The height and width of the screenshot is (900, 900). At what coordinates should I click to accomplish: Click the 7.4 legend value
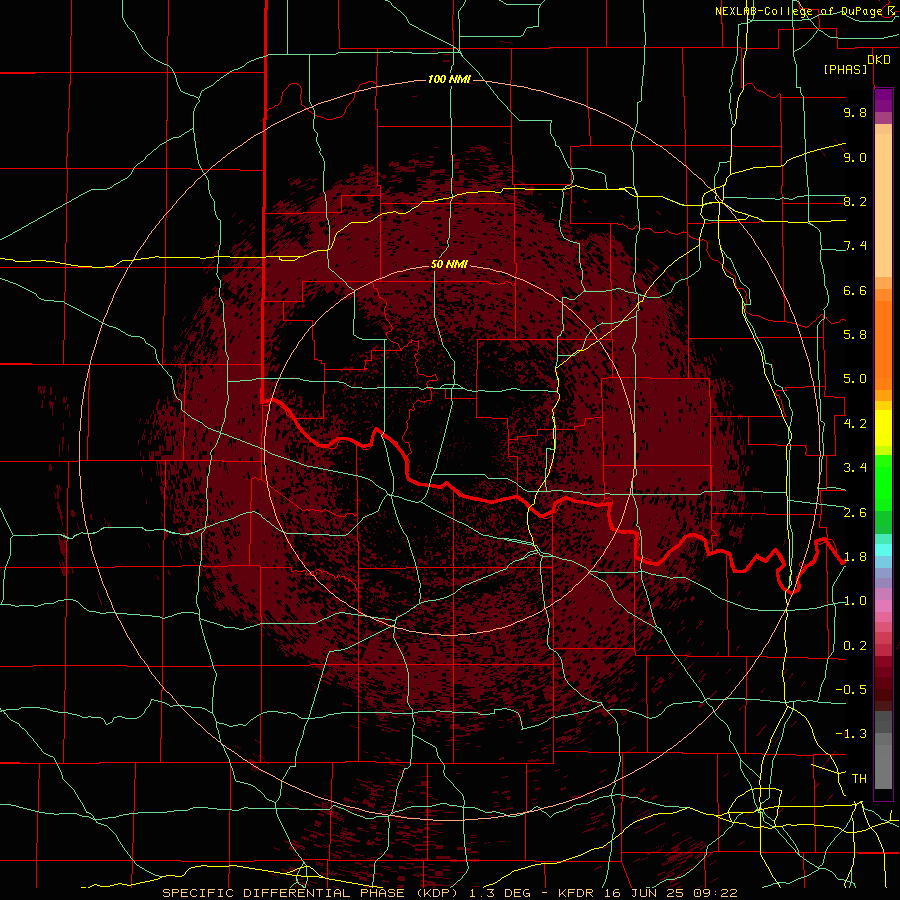click(855, 246)
